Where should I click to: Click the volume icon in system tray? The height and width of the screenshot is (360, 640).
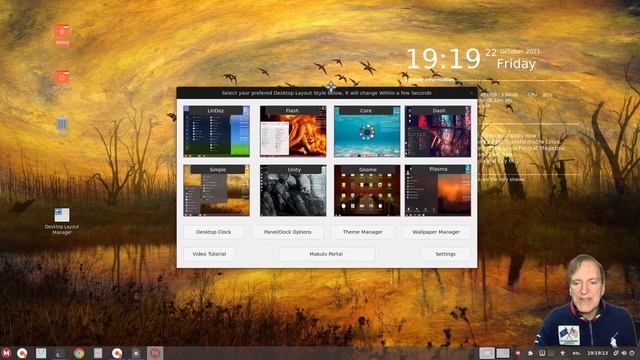[x=624, y=353]
